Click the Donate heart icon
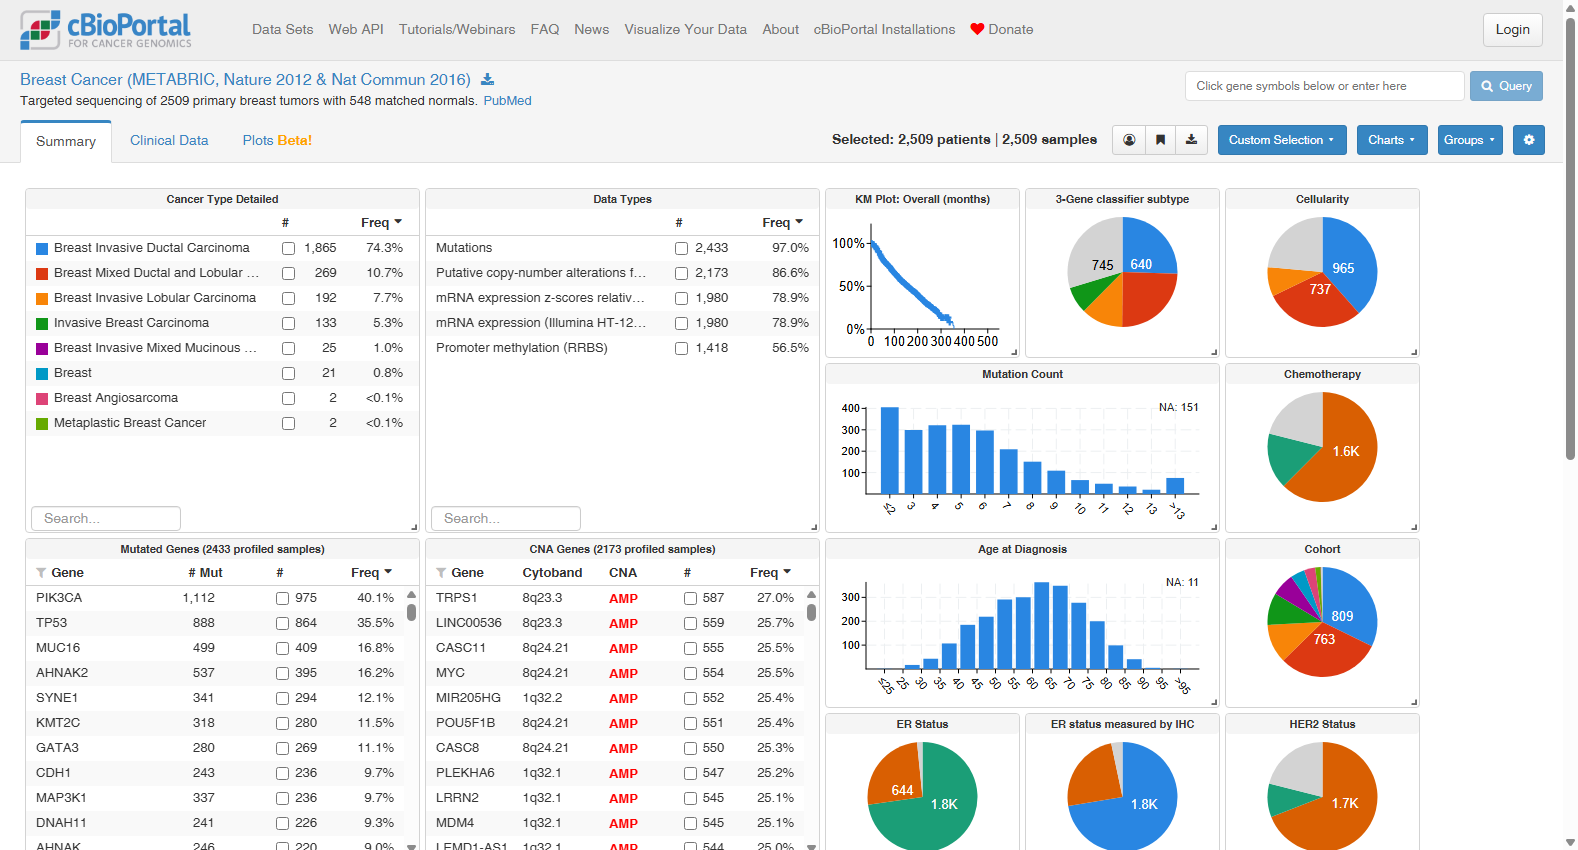Screen dimensions: 1578x850 (x=977, y=29)
